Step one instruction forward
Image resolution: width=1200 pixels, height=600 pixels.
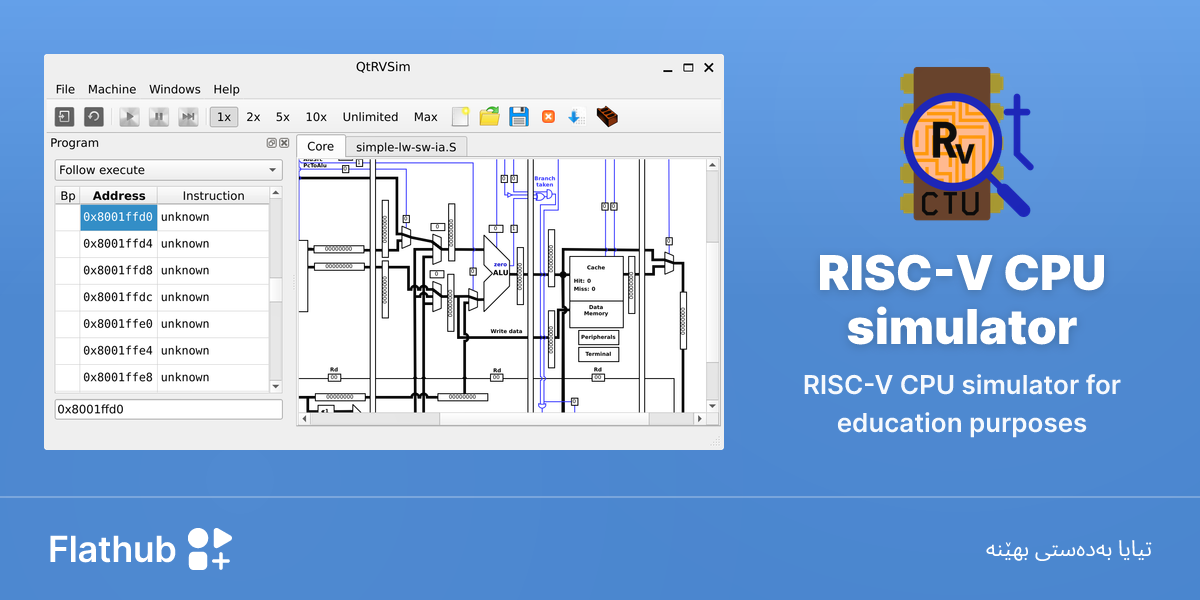[188, 117]
